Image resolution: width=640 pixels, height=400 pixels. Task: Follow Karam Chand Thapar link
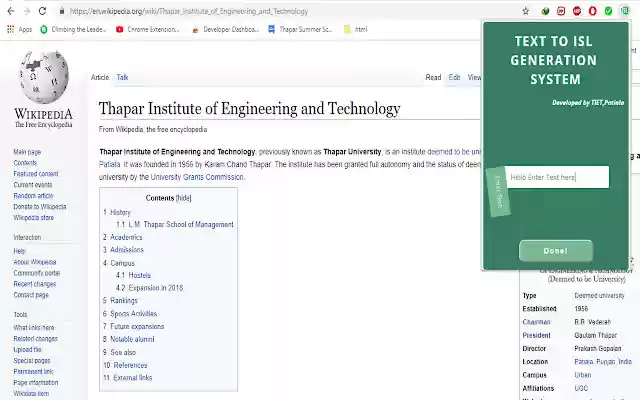[238, 164]
